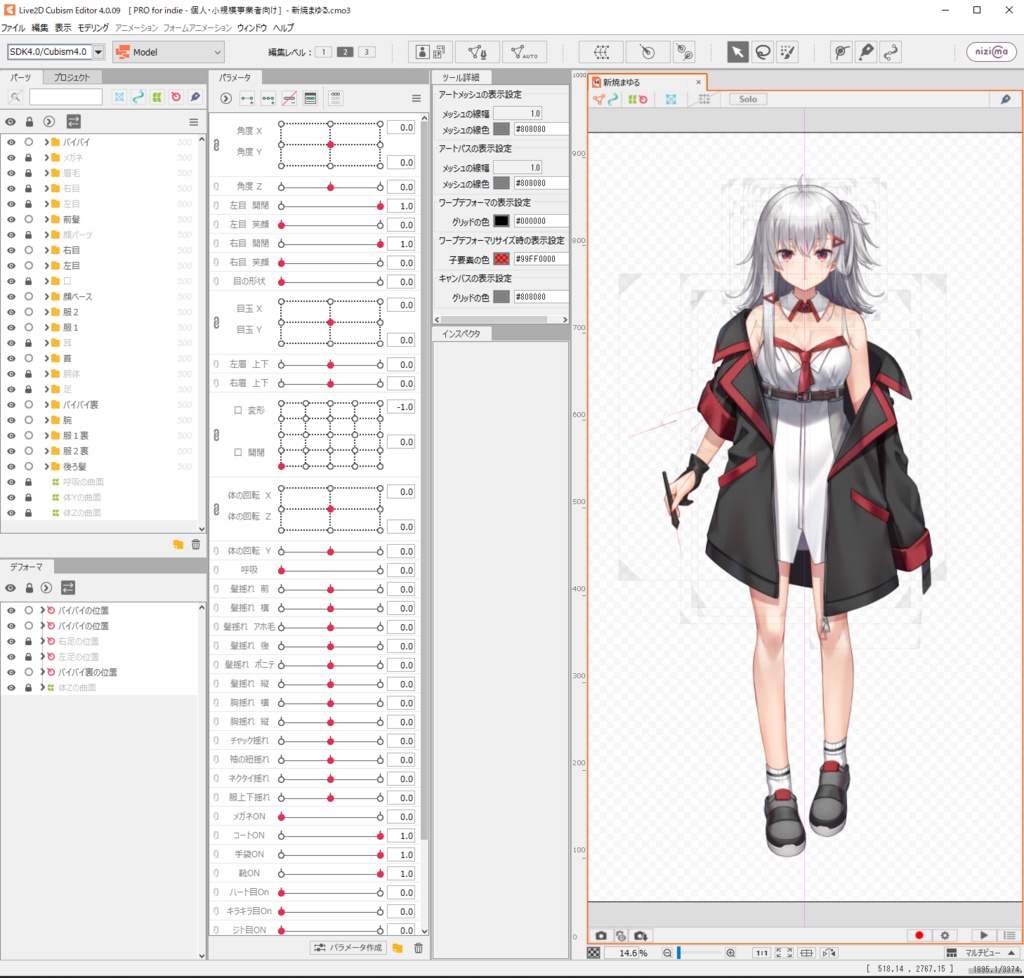Open the settings gear below the canvas
Screen dimensions: 1024x978
click(x=944, y=935)
